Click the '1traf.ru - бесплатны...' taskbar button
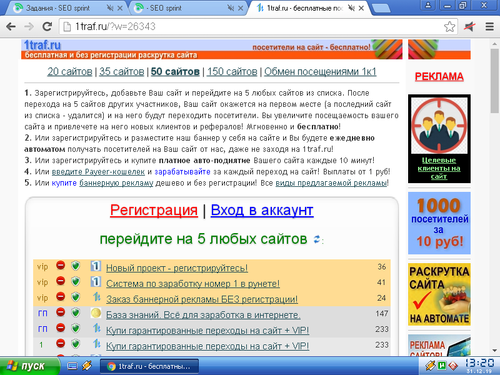 [x=149, y=366]
